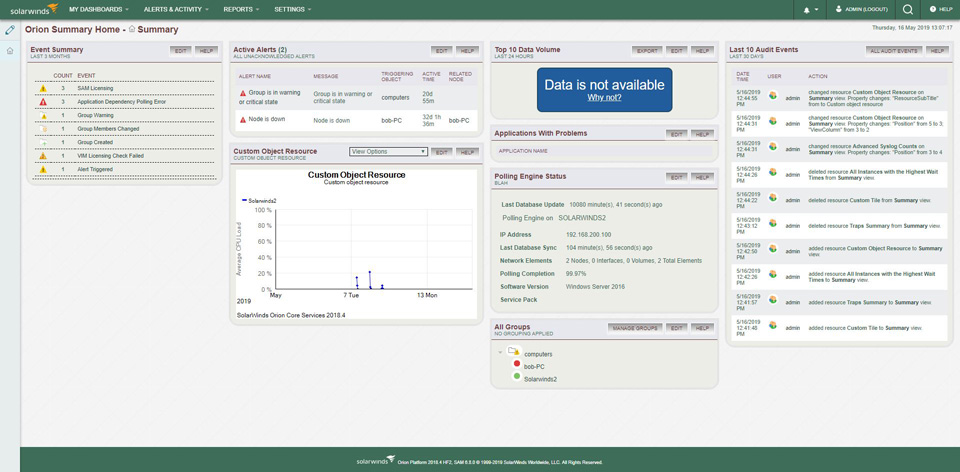960x472 pixels.
Task: Click Edit in Event Summary panel
Action: click(181, 51)
